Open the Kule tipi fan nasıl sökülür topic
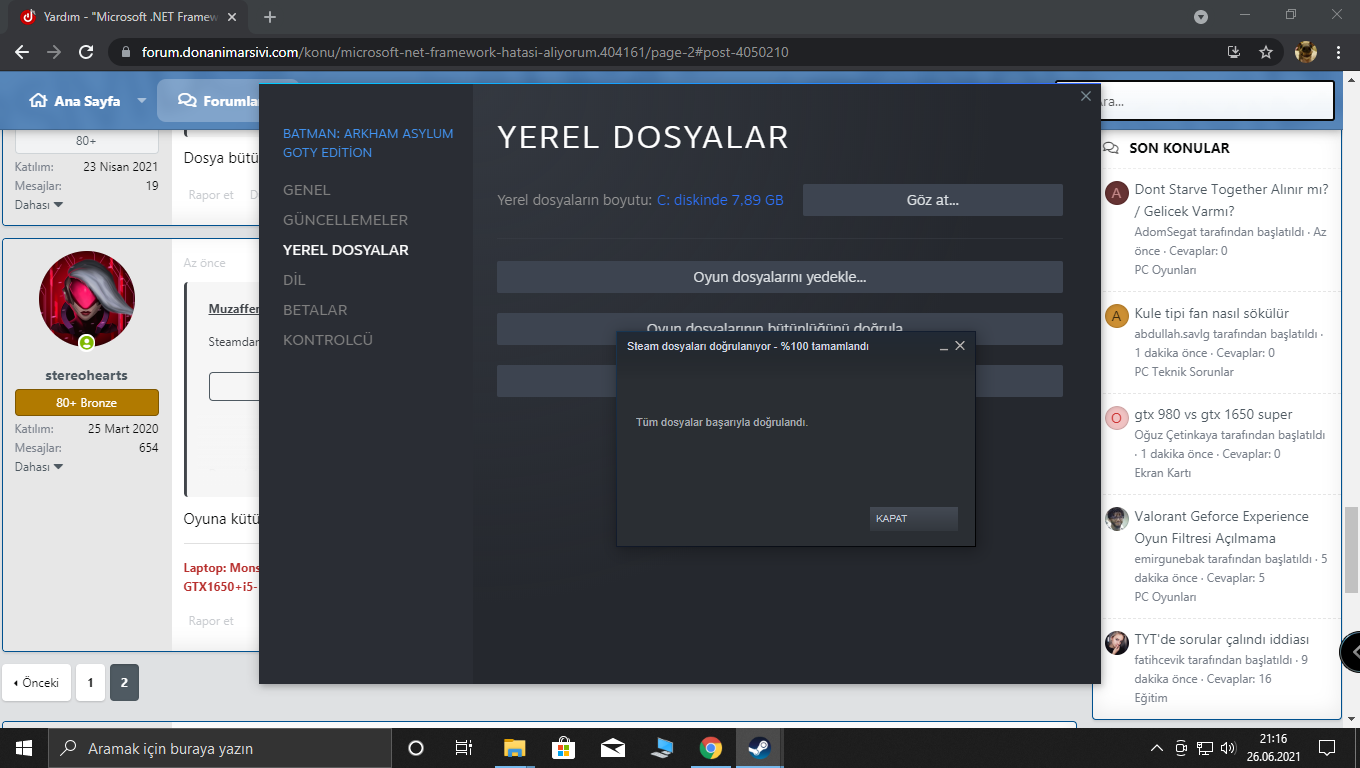 pyautogui.click(x=1211, y=313)
